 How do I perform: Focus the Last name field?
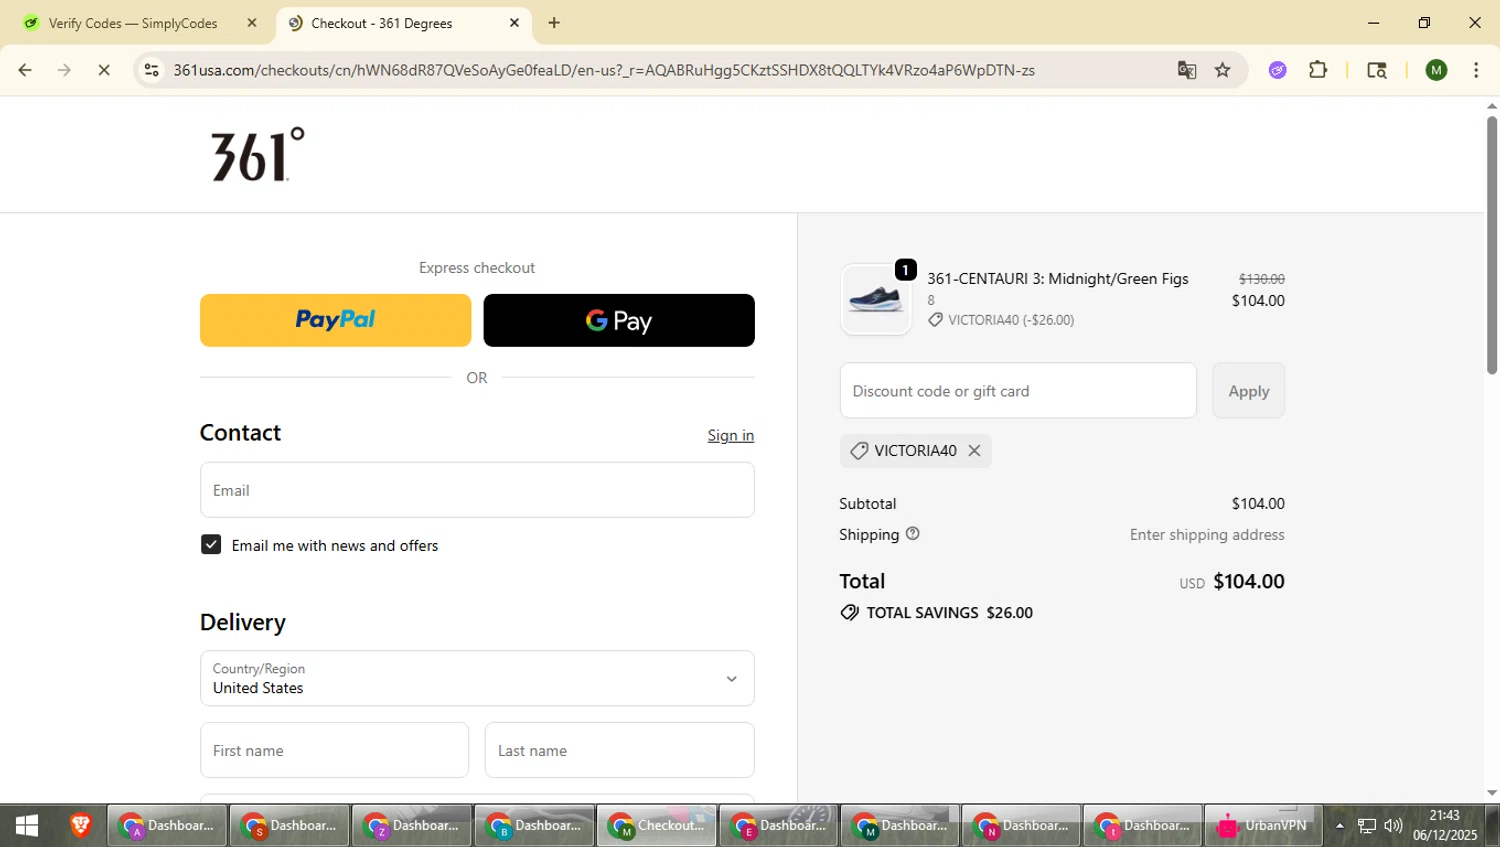point(619,750)
